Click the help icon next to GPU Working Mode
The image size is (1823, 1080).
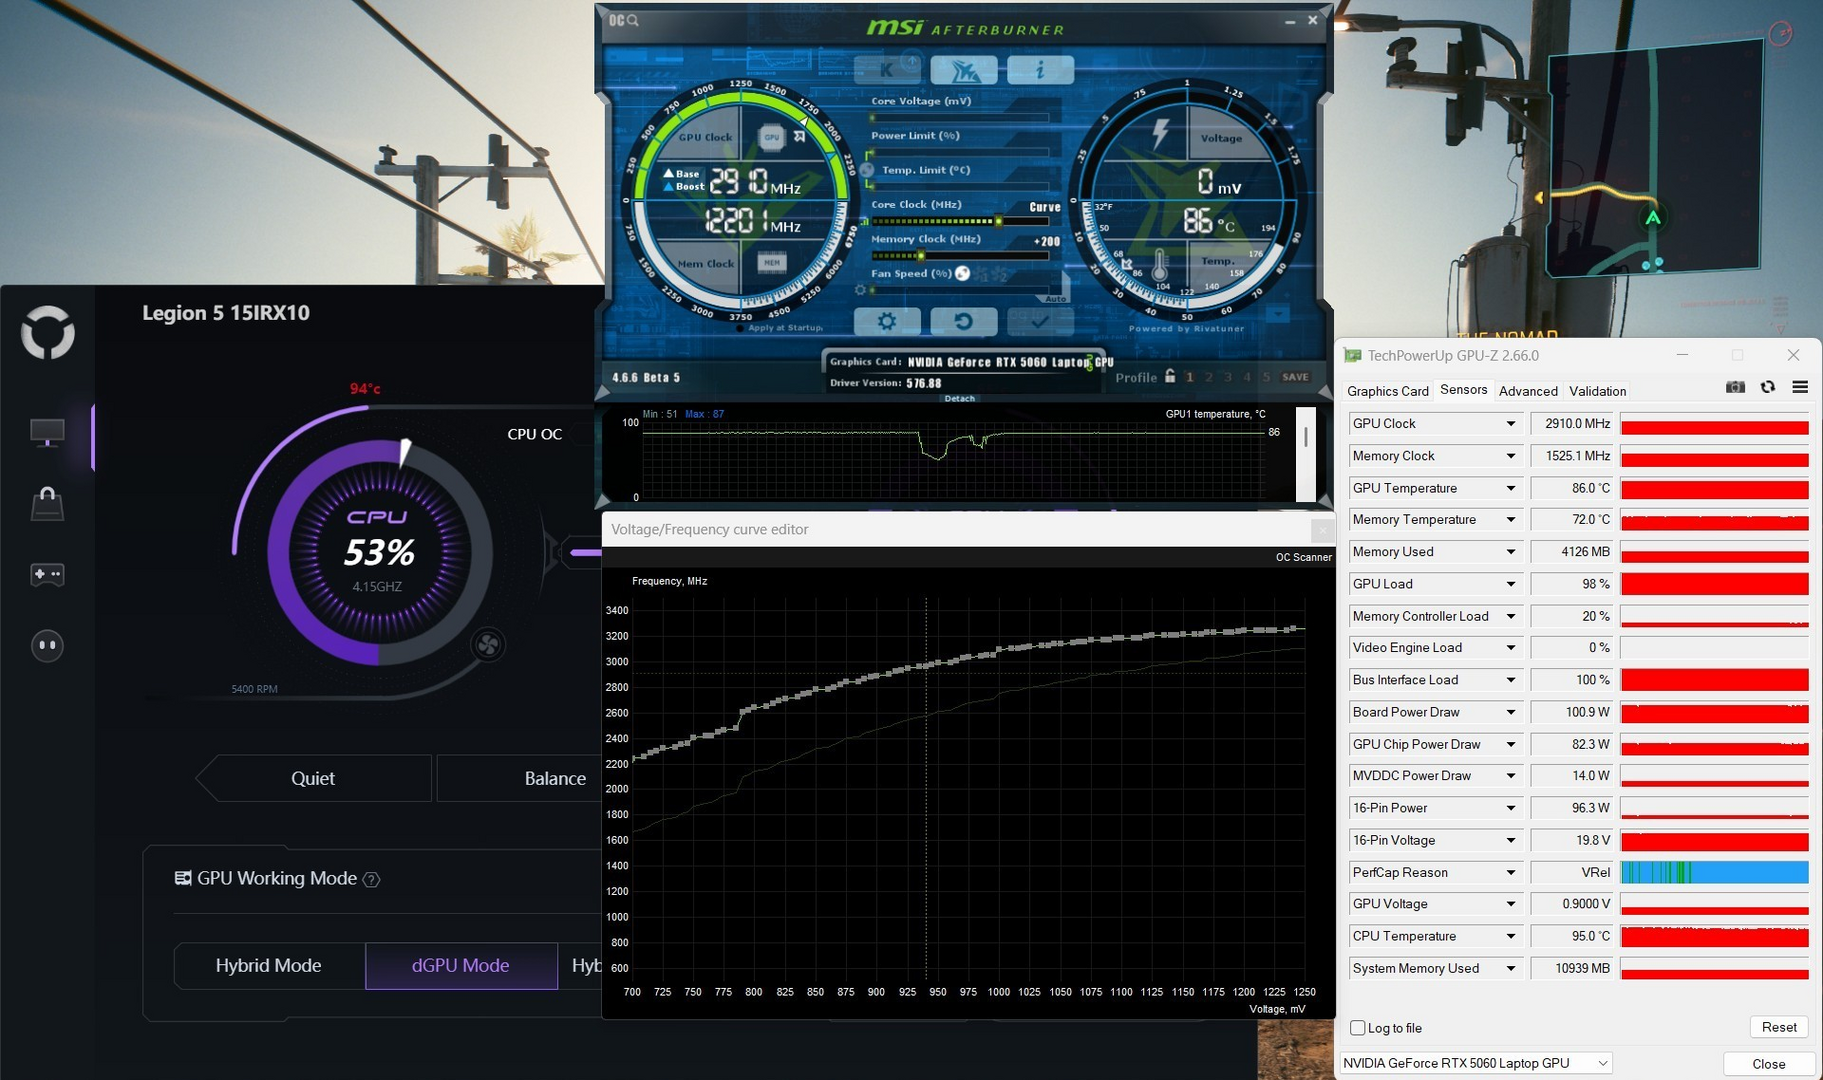tap(371, 880)
